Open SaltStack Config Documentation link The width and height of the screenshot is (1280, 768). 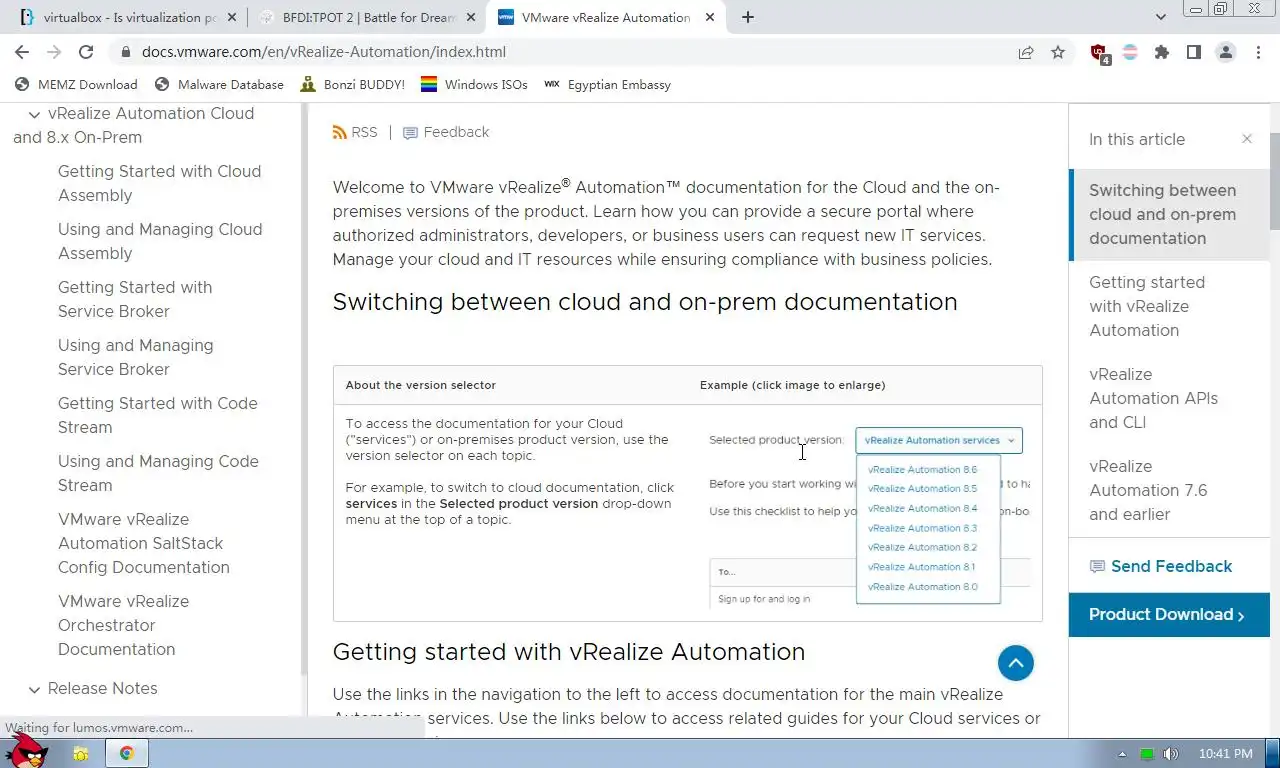click(x=143, y=543)
